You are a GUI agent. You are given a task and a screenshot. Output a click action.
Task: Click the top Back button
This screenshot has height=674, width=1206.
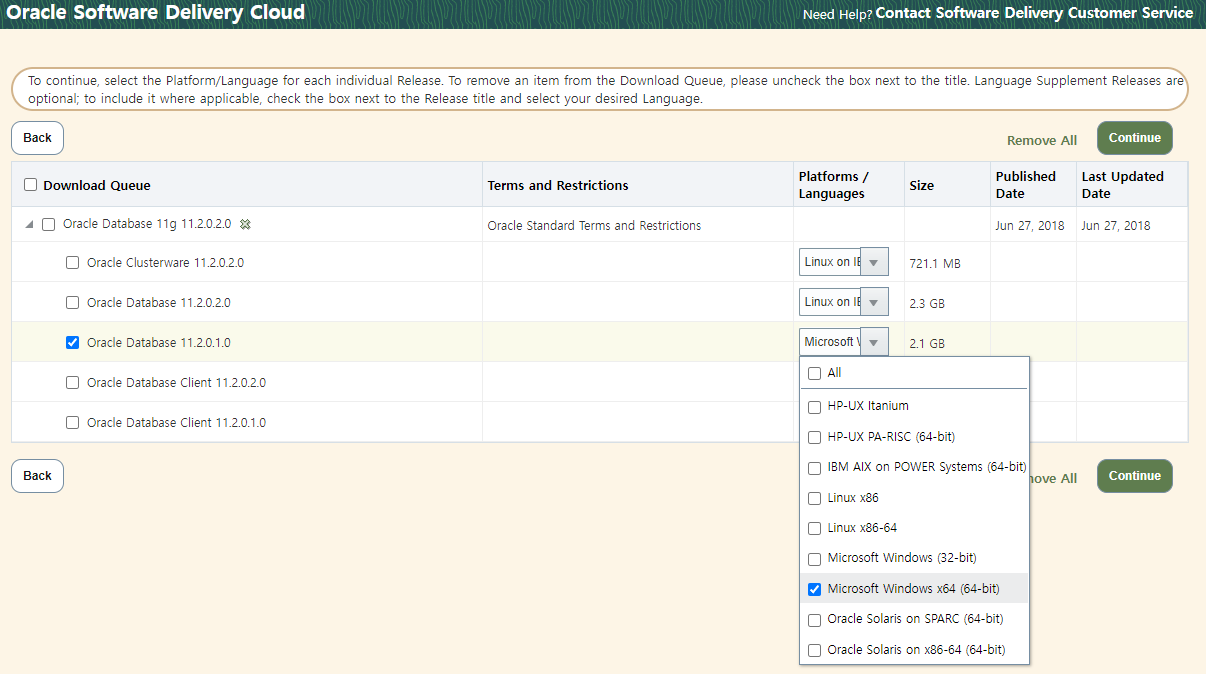[37, 138]
